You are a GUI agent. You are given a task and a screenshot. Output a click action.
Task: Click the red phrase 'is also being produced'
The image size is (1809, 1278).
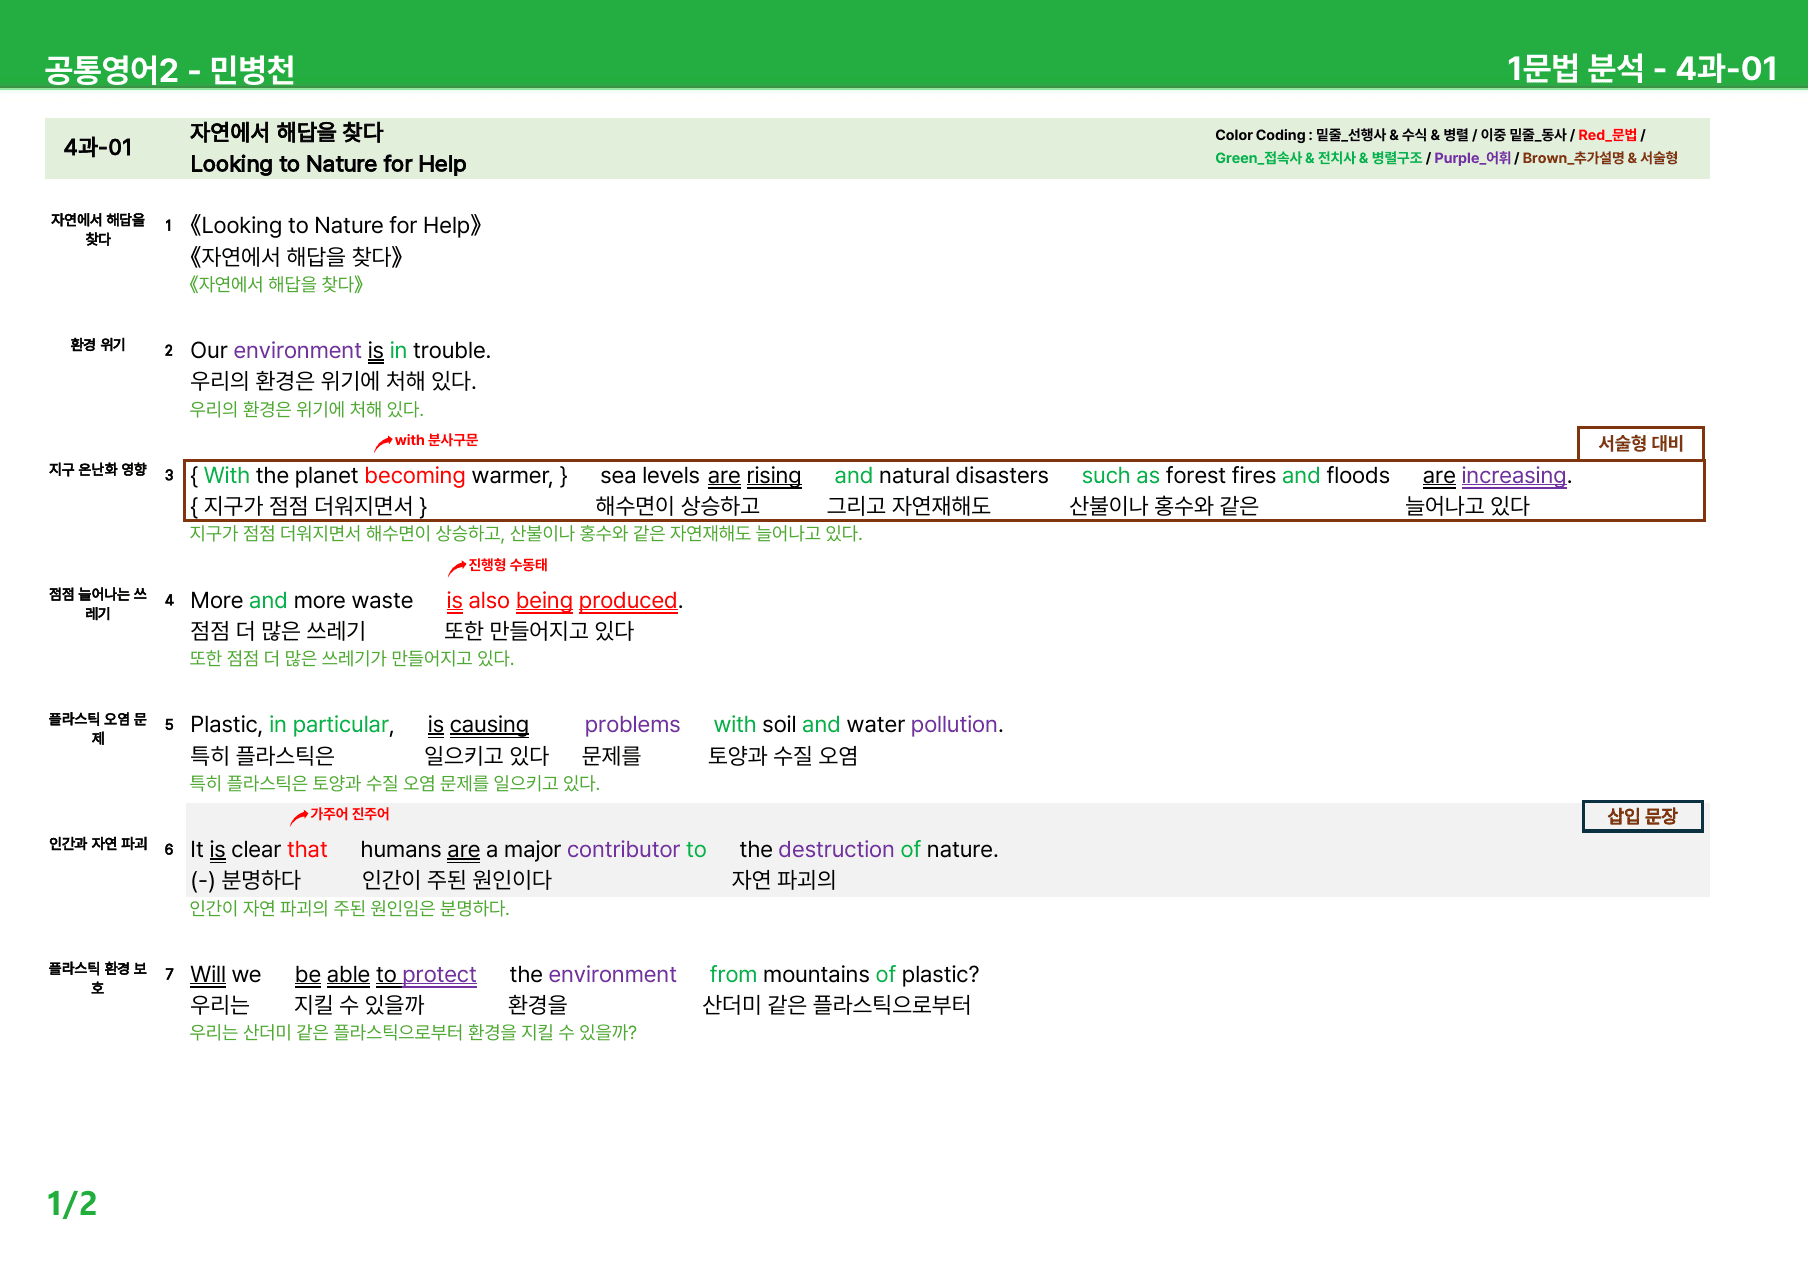coord(562,601)
